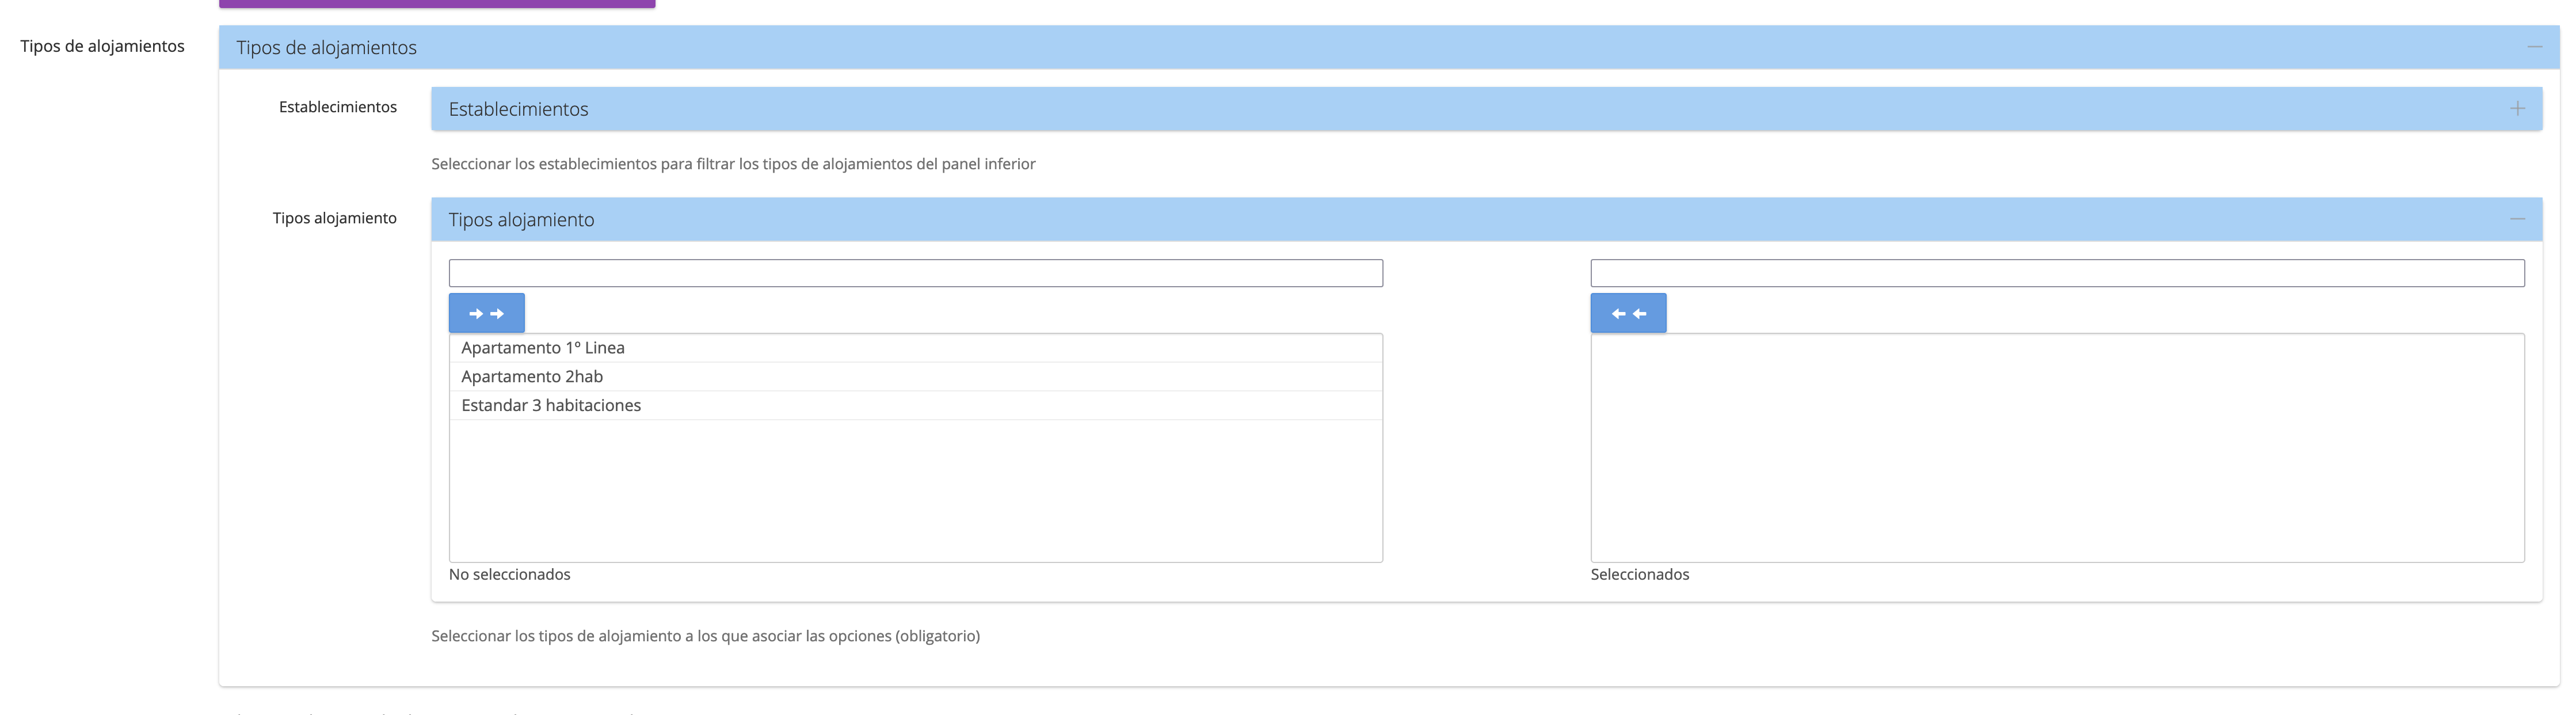Select Apartamento 1º Linea in the list
Image resolution: width=2576 pixels, height=715 pixels.
coord(543,348)
